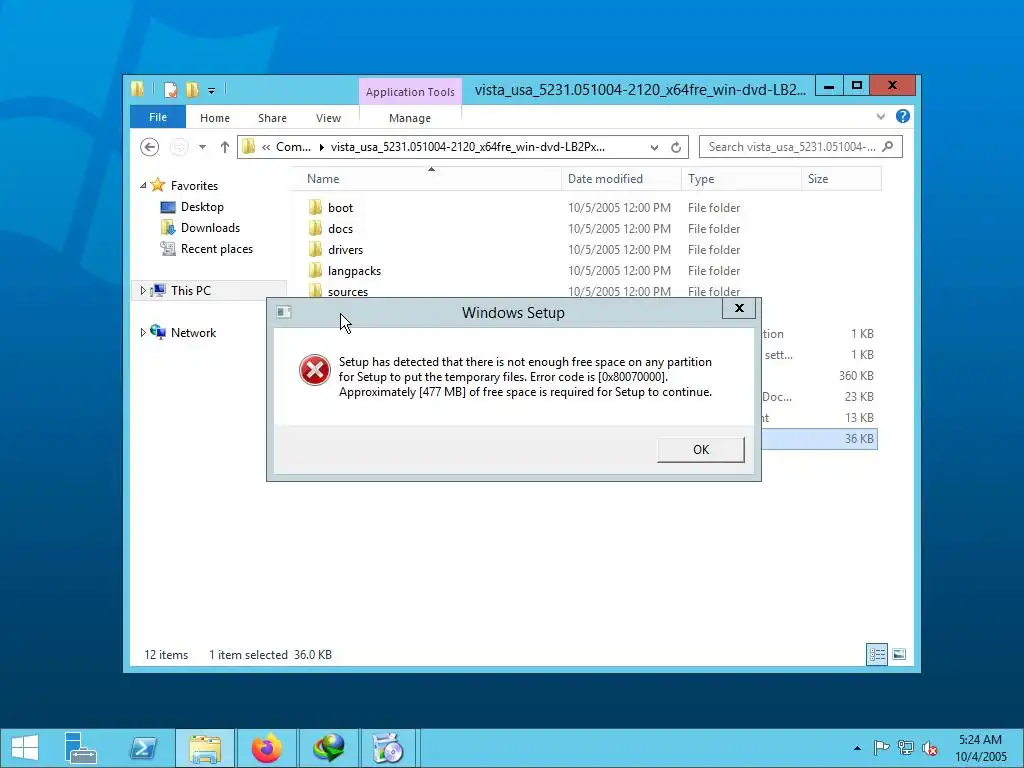Image resolution: width=1024 pixels, height=768 pixels.
Task: Open Explorer Help question mark
Action: coord(903,116)
